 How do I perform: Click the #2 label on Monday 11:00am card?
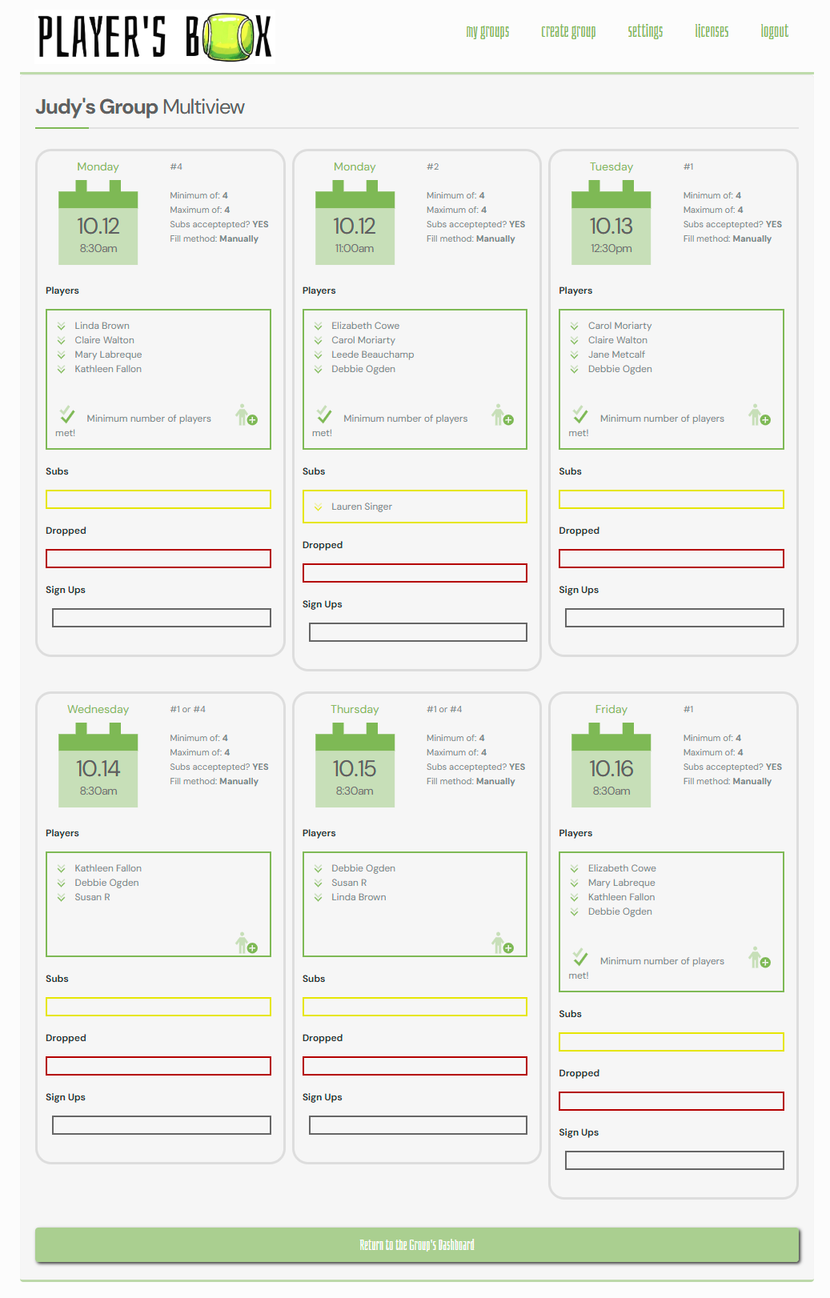pos(433,167)
